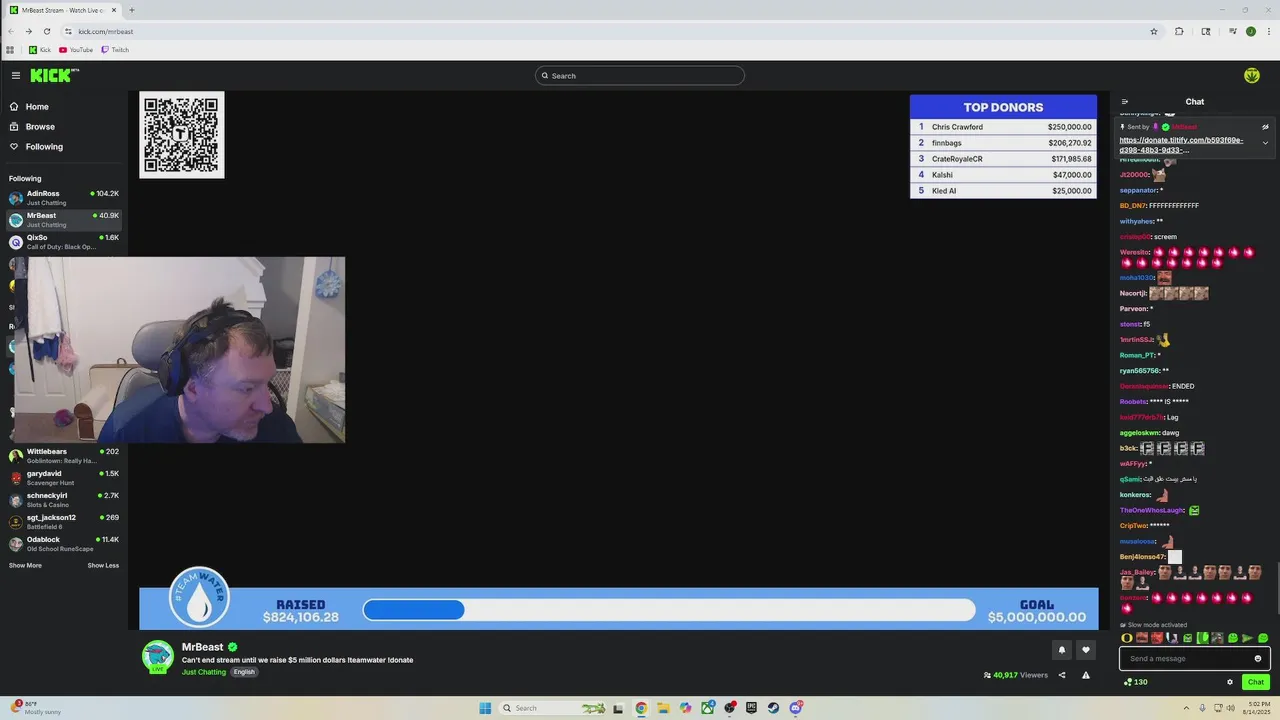Viewport: 1280px width, 720px height.
Task: Open Steam from the taskbar
Action: point(774,708)
